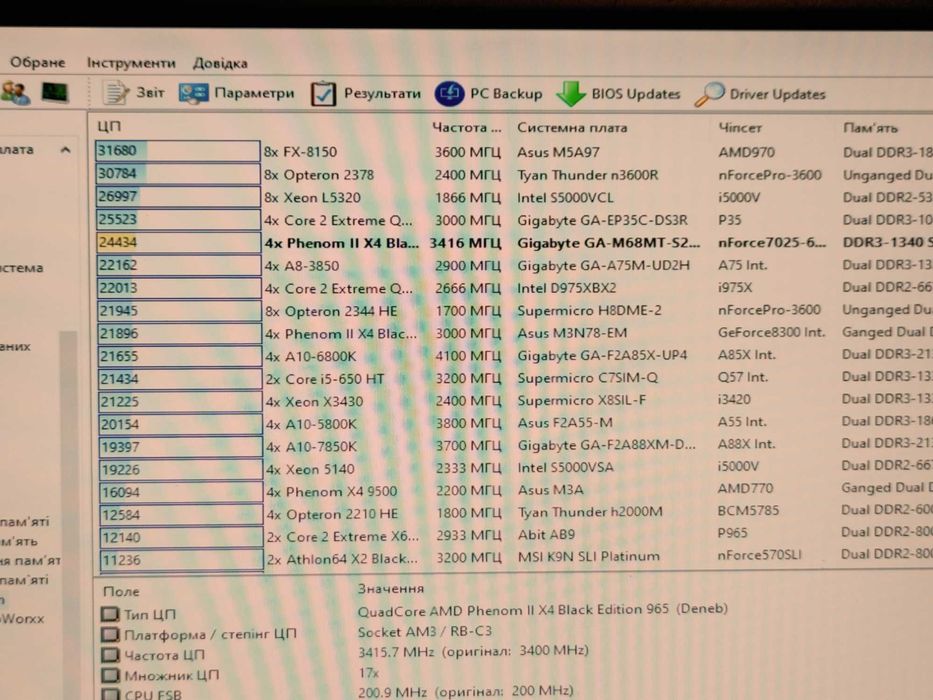This screenshot has width=933, height=700.
Task: Click the users icon in toolbar
Action: (x=15, y=93)
